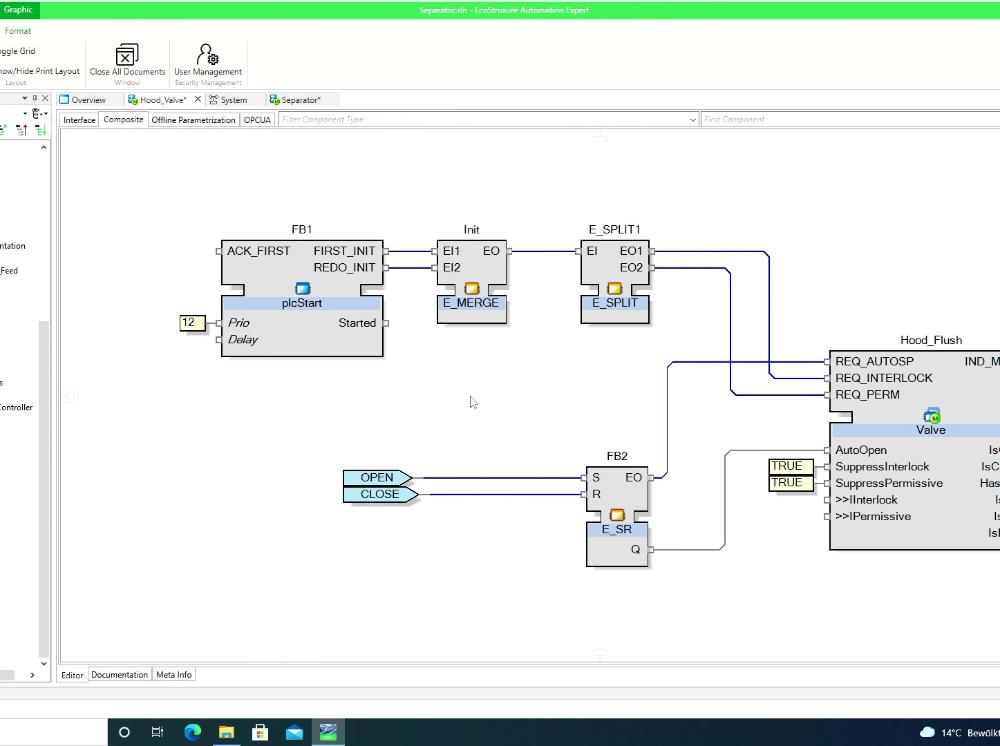Open the Interface sub-tab
Image resolution: width=1000 pixels, height=746 pixels.
[79, 120]
